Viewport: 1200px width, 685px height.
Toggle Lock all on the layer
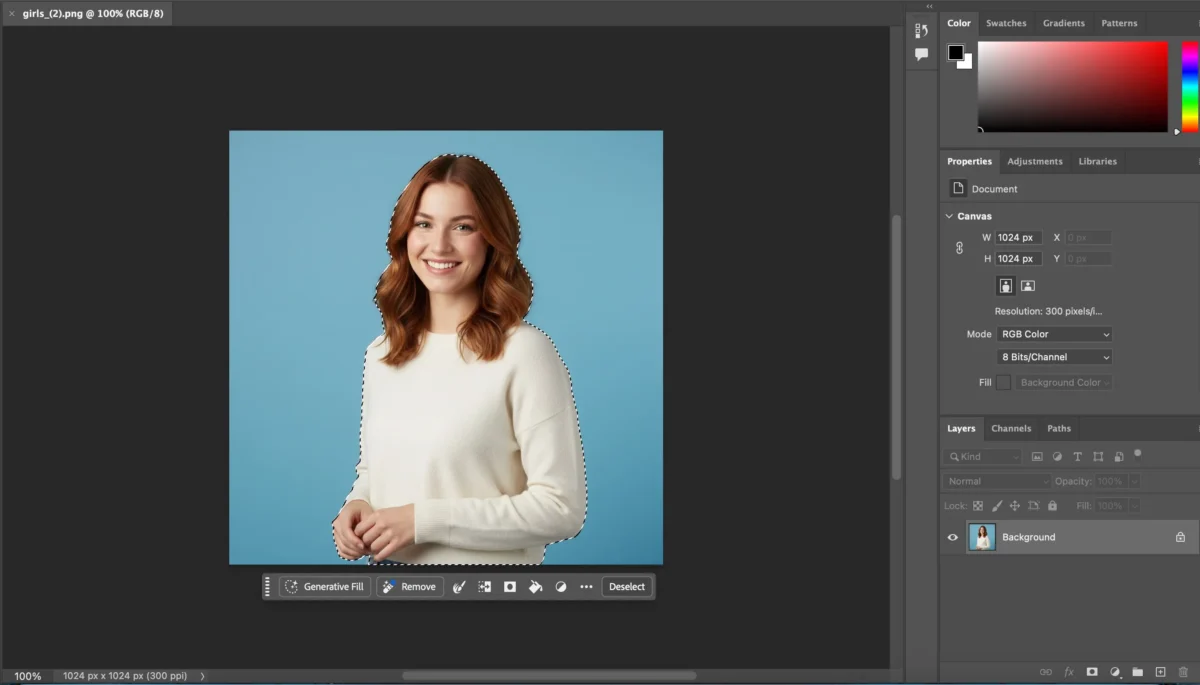tap(1052, 505)
